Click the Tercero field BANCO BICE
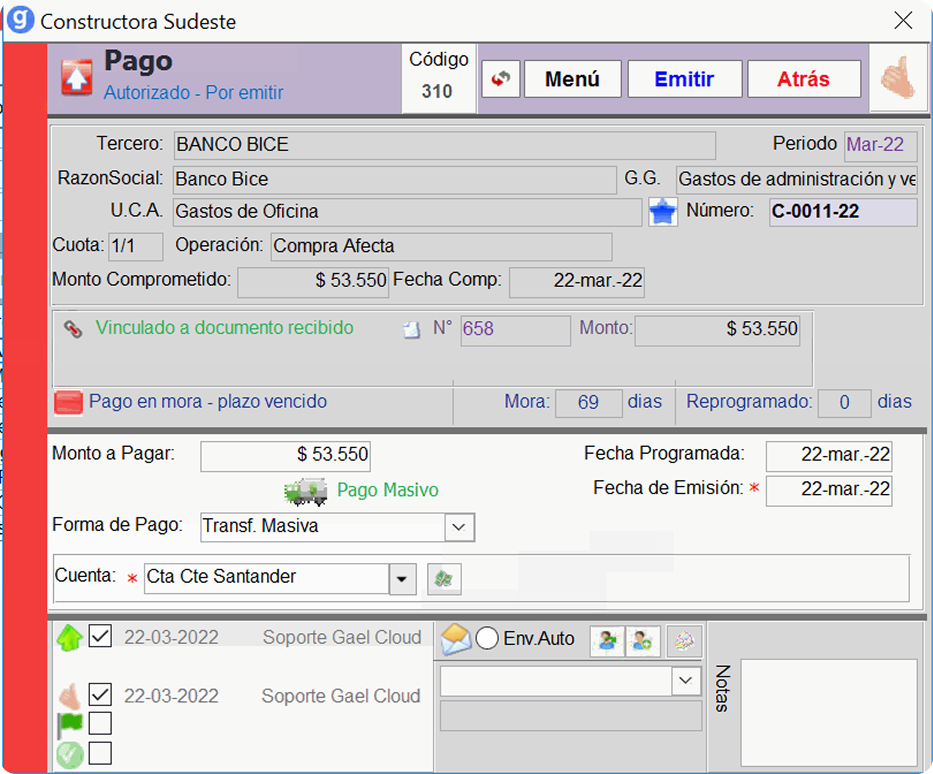This screenshot has height=774, width=933. pos(444,145)
